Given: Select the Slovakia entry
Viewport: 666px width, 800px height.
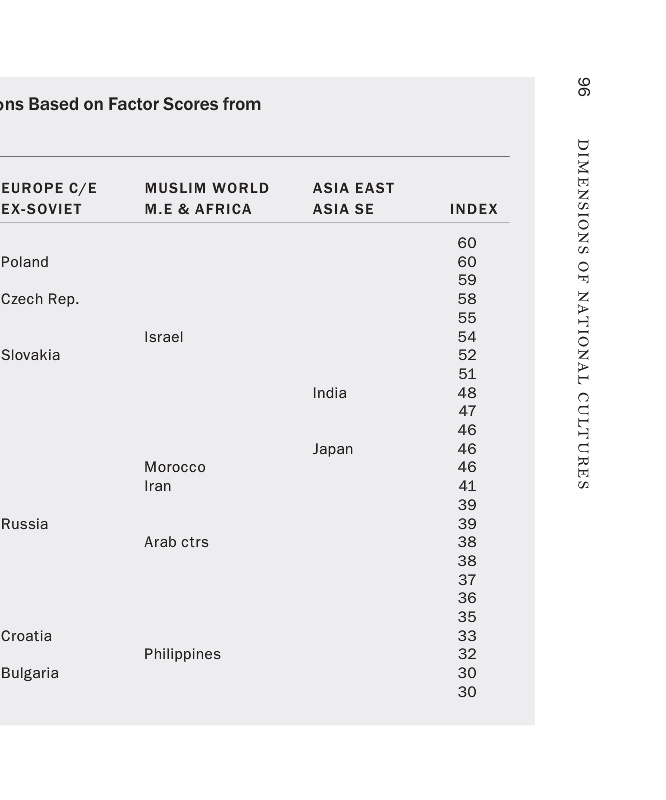Looking at the screenshot, I should click(31, 355).
